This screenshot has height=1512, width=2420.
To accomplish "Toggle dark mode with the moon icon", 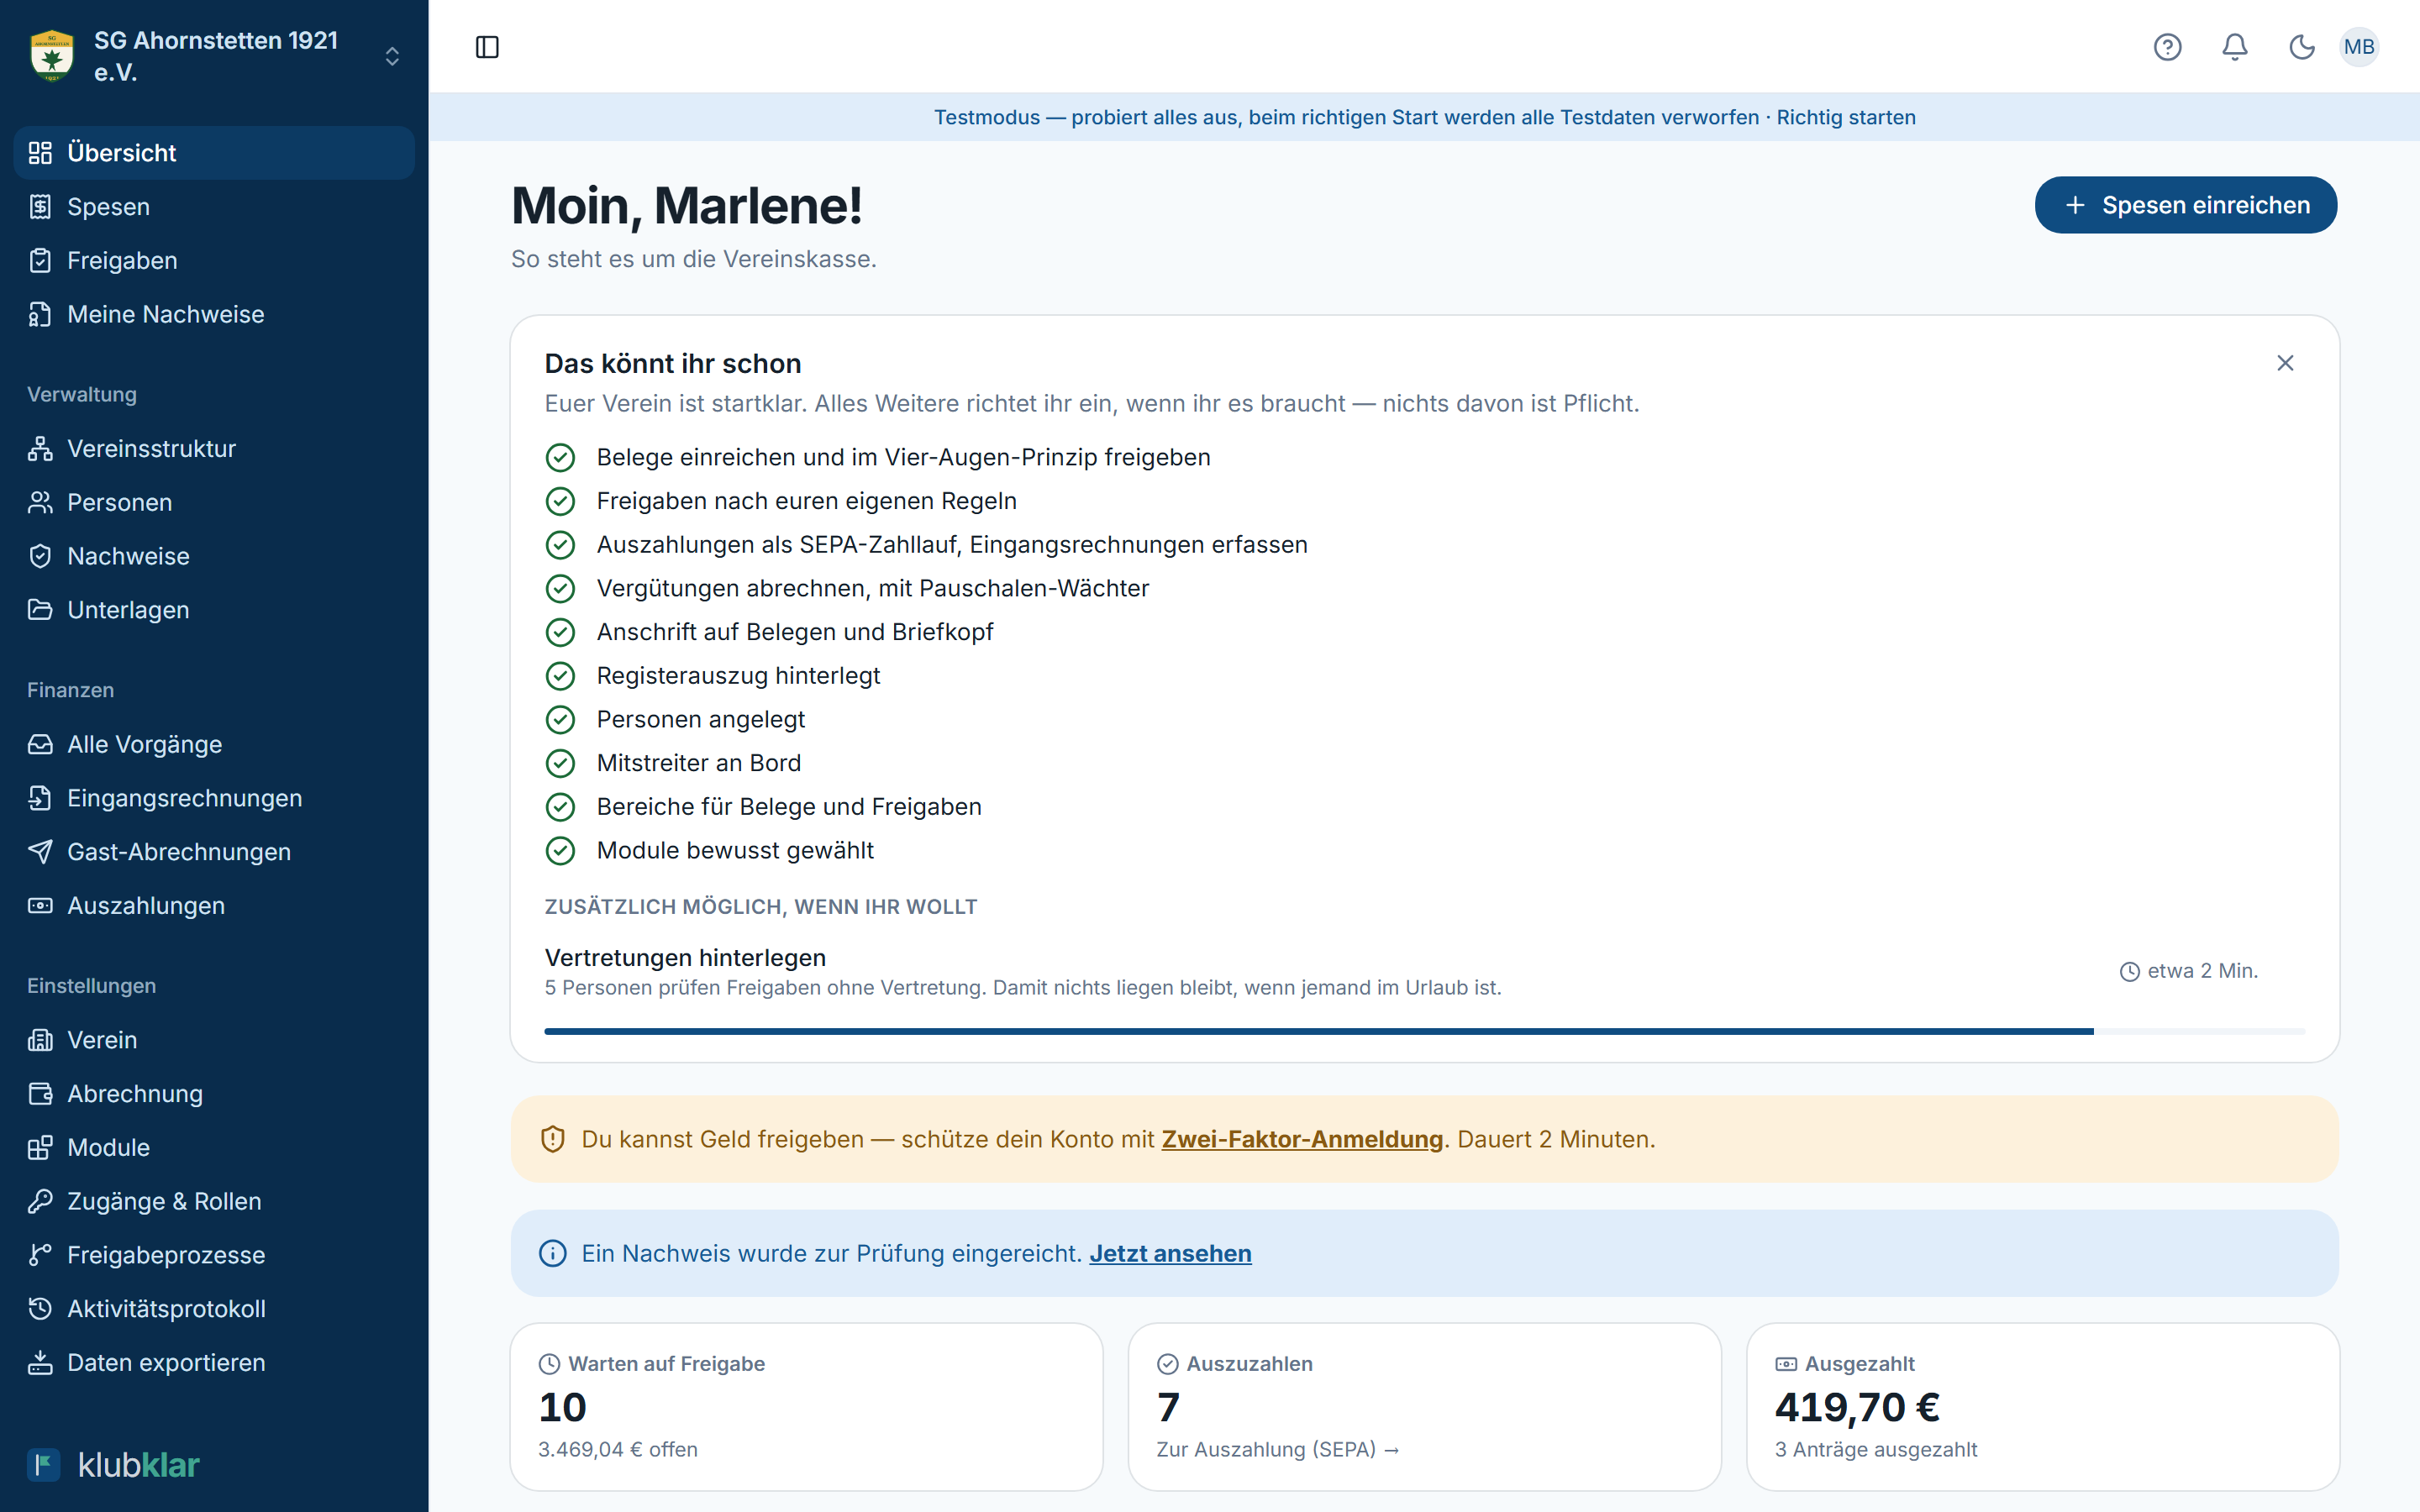I will tap(2302, 47).
